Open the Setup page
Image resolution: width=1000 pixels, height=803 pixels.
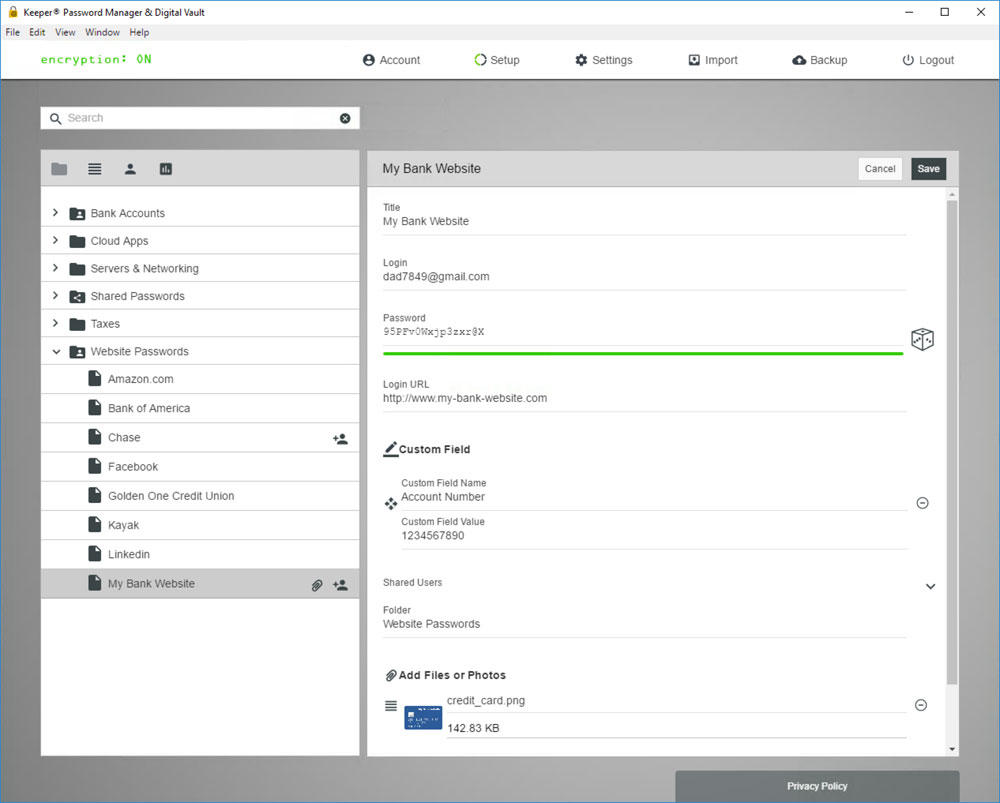497,60
